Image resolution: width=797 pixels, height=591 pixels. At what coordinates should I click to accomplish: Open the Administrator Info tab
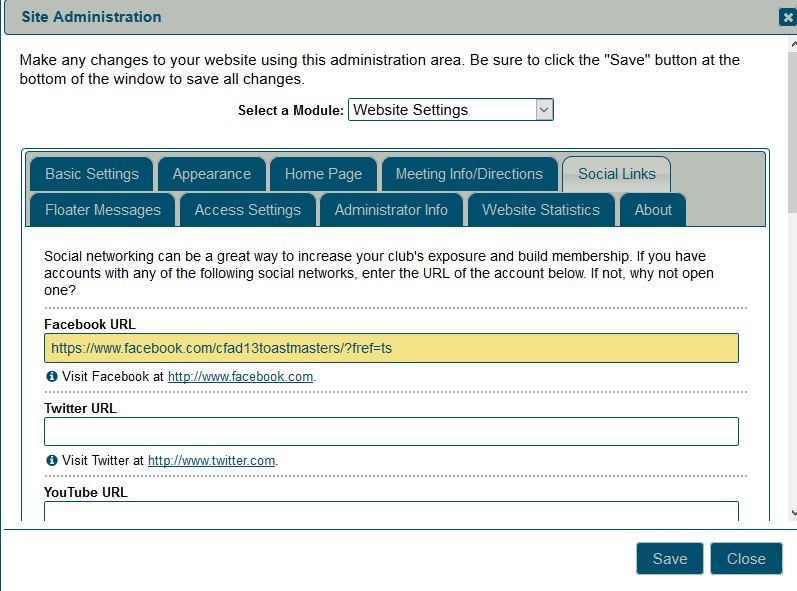click(x=391, y=210)
